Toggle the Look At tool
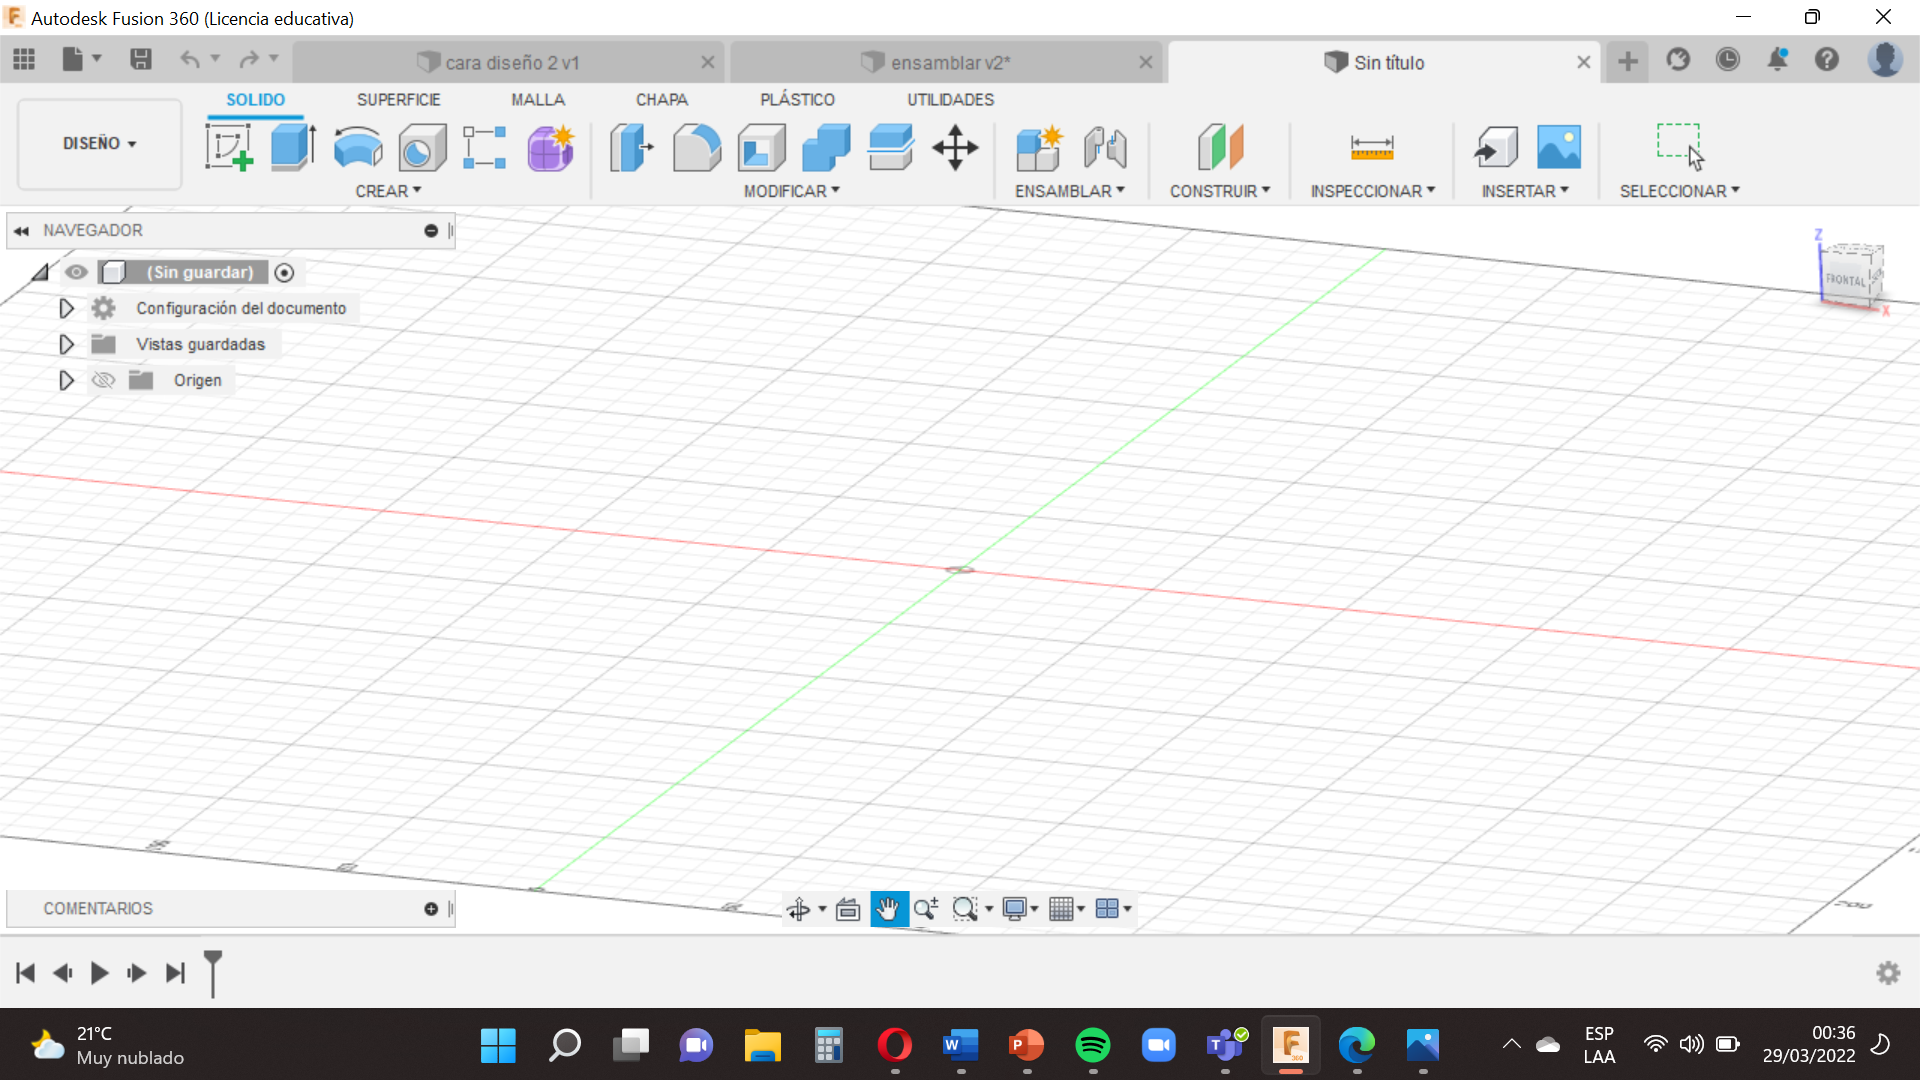Screen dimensions: 1920x1080 848,909
